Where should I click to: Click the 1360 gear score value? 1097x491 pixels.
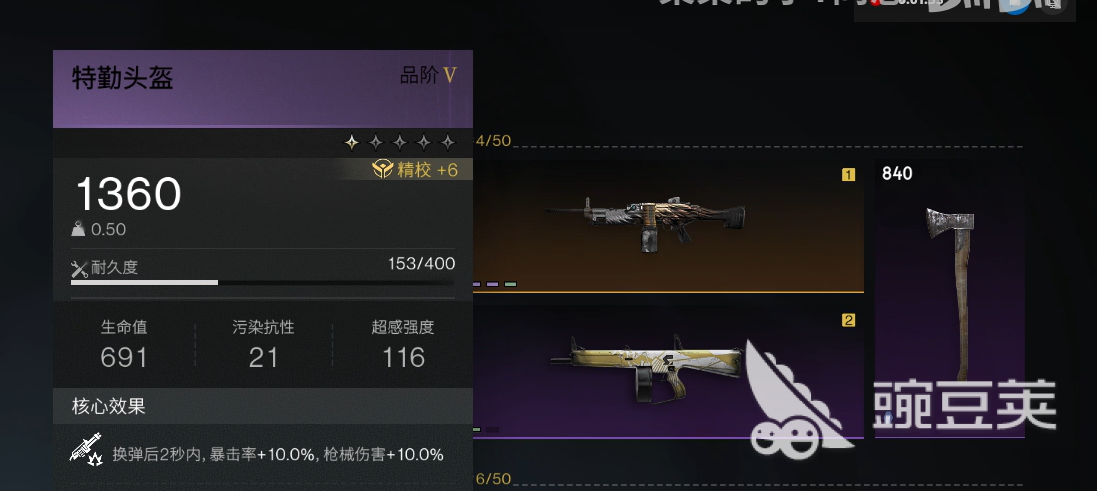[128, 194]
